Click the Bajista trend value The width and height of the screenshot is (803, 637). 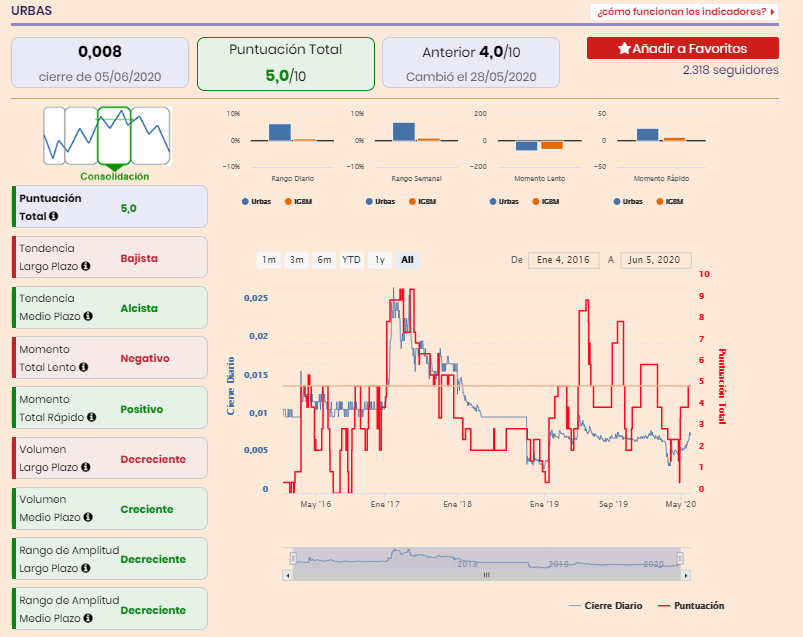click(139, 259)
